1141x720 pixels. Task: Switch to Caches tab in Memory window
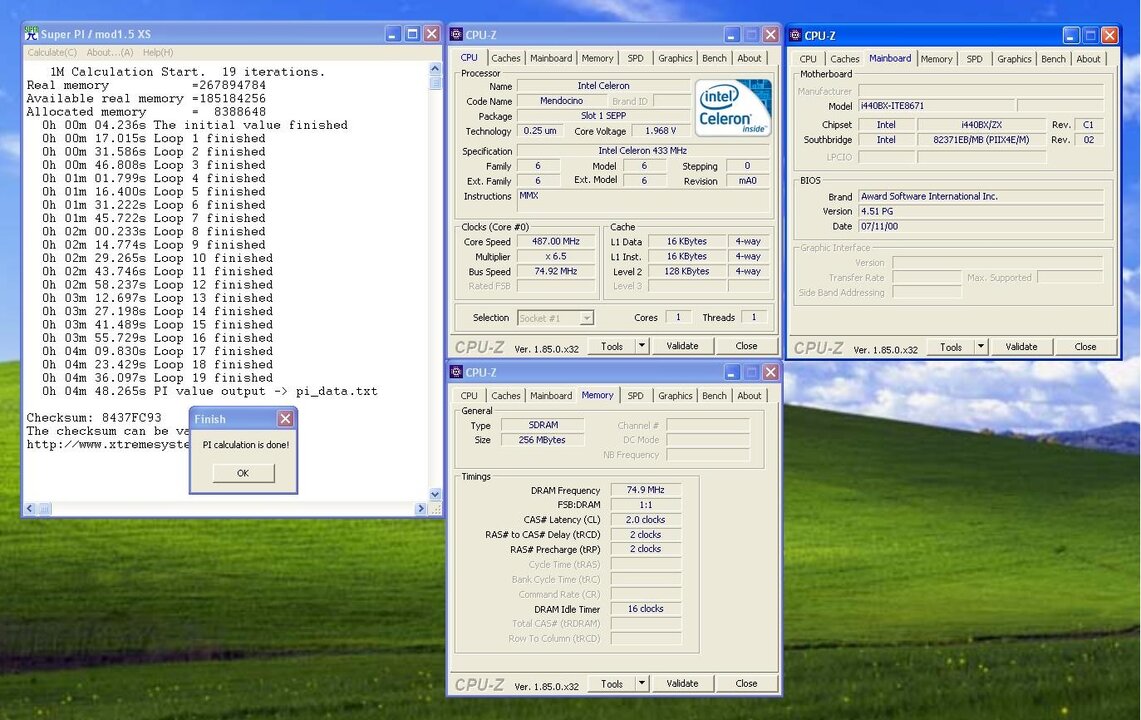[506, 396]
